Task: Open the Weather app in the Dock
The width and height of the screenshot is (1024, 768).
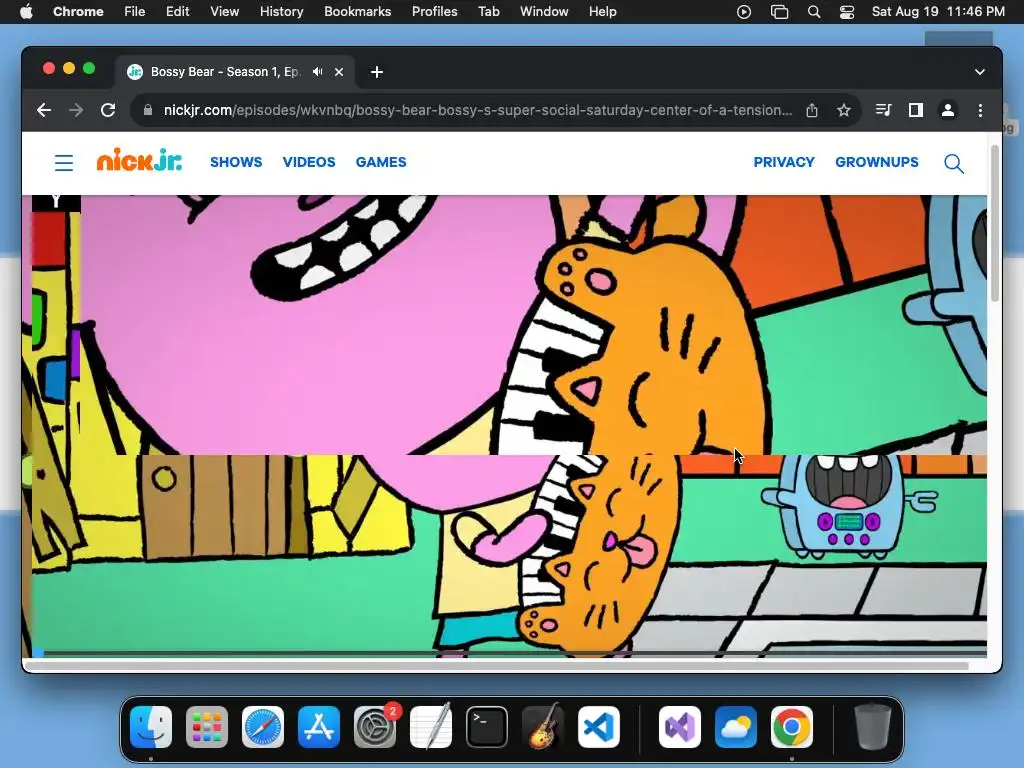Action: 736,727
